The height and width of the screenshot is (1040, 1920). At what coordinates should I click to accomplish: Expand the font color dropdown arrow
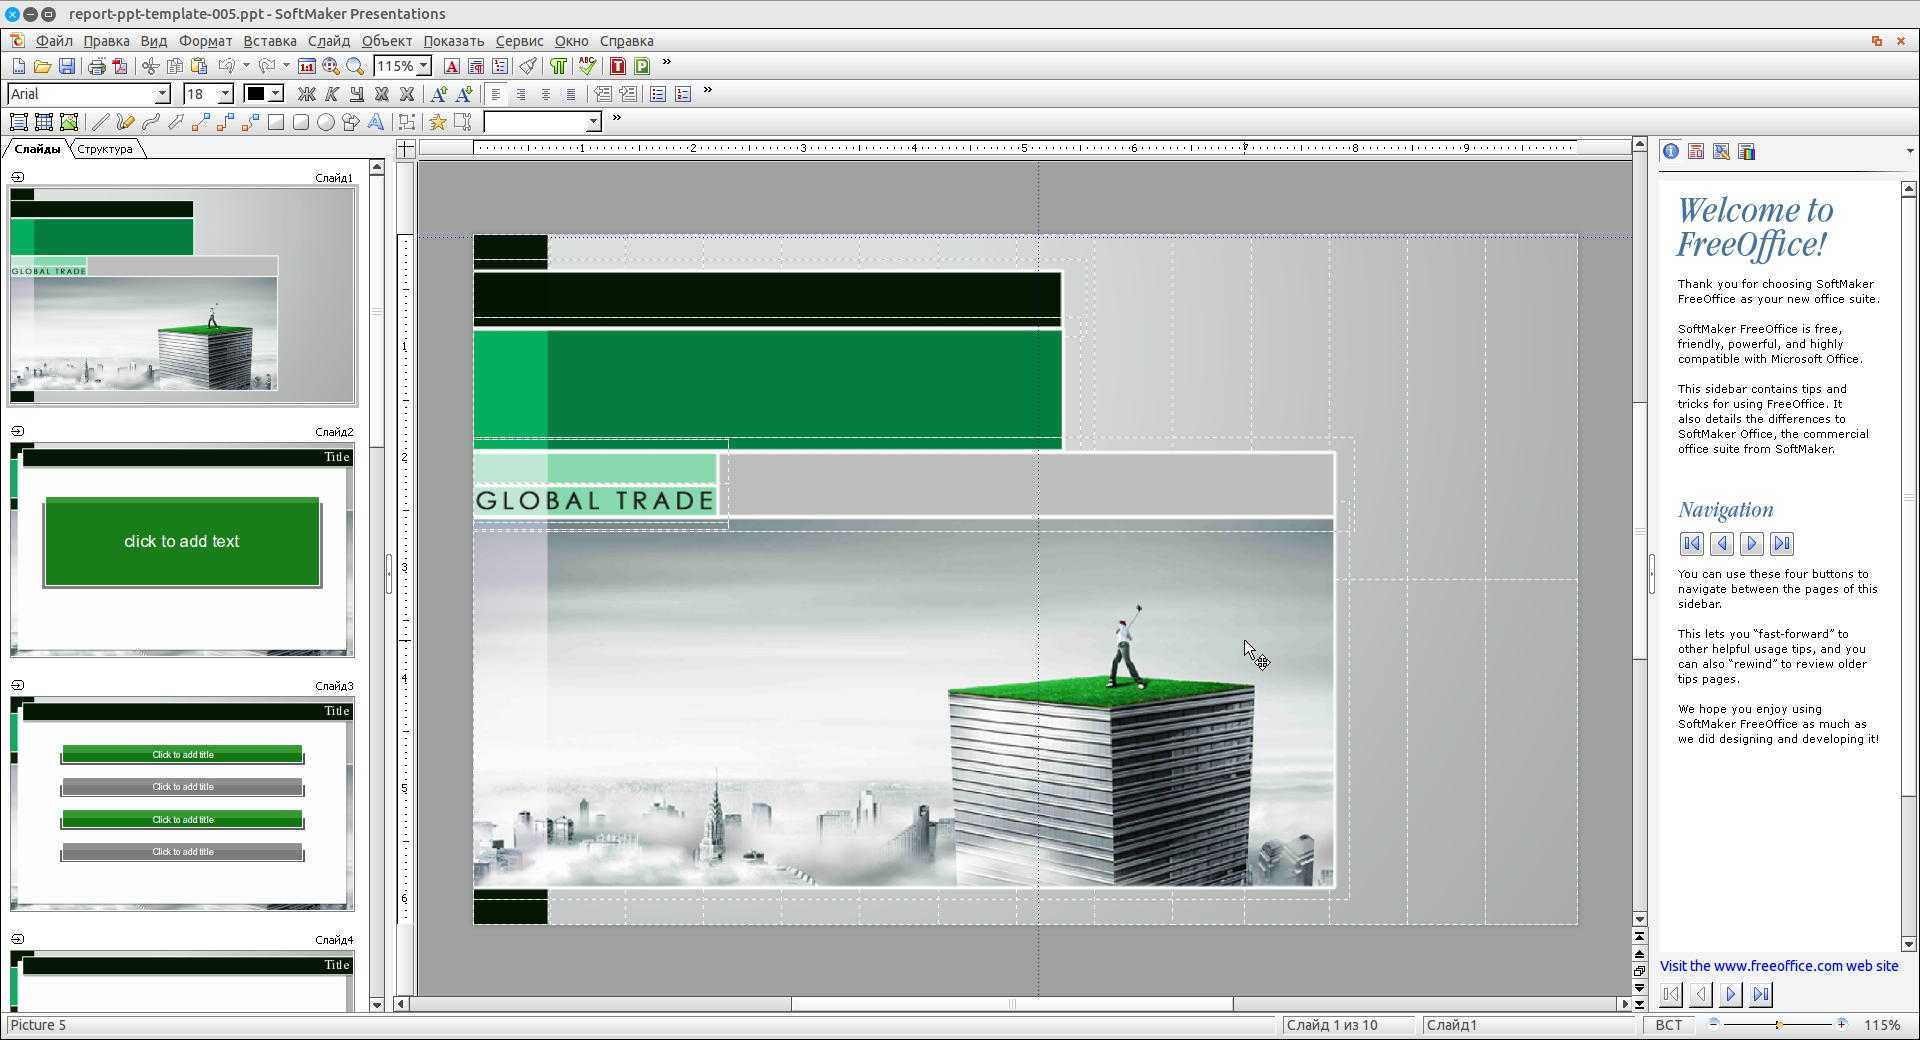276,94
